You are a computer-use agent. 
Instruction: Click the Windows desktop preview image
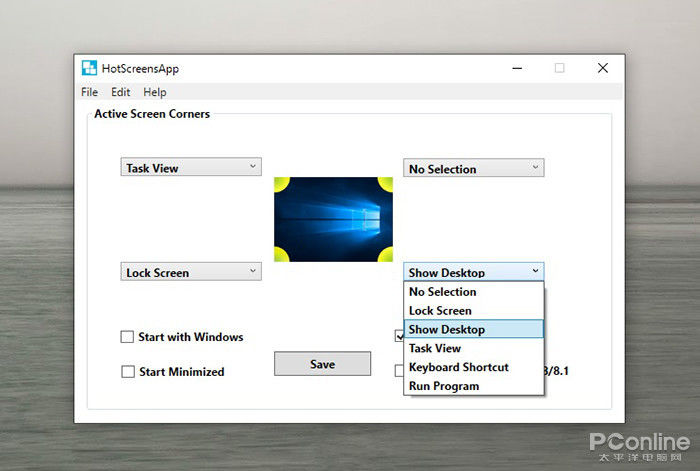point(333,219)
